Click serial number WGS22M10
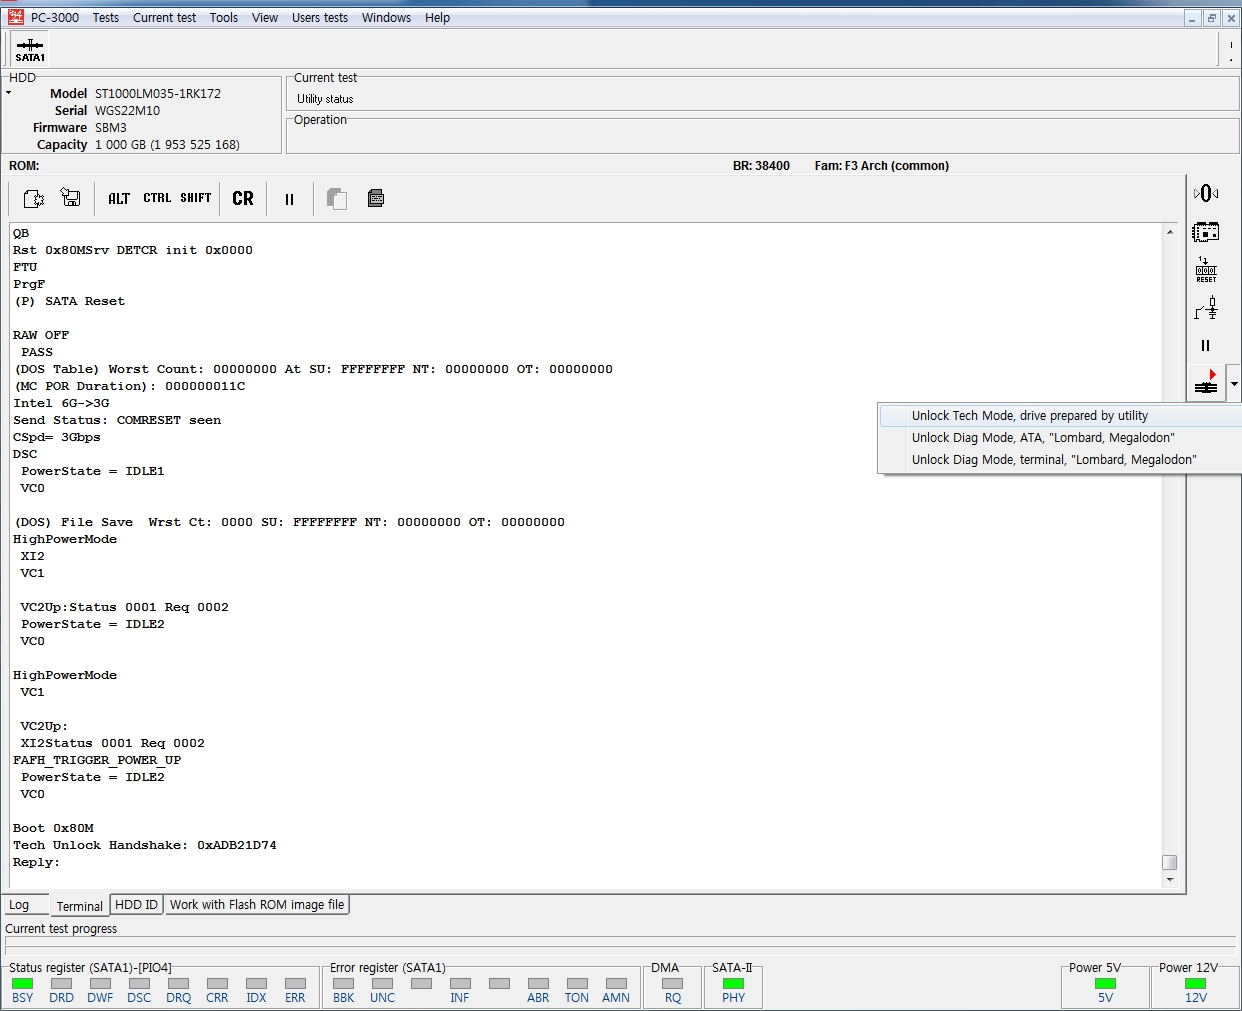The width and height of the screenshot is (1242, 1011). point(127,111)
